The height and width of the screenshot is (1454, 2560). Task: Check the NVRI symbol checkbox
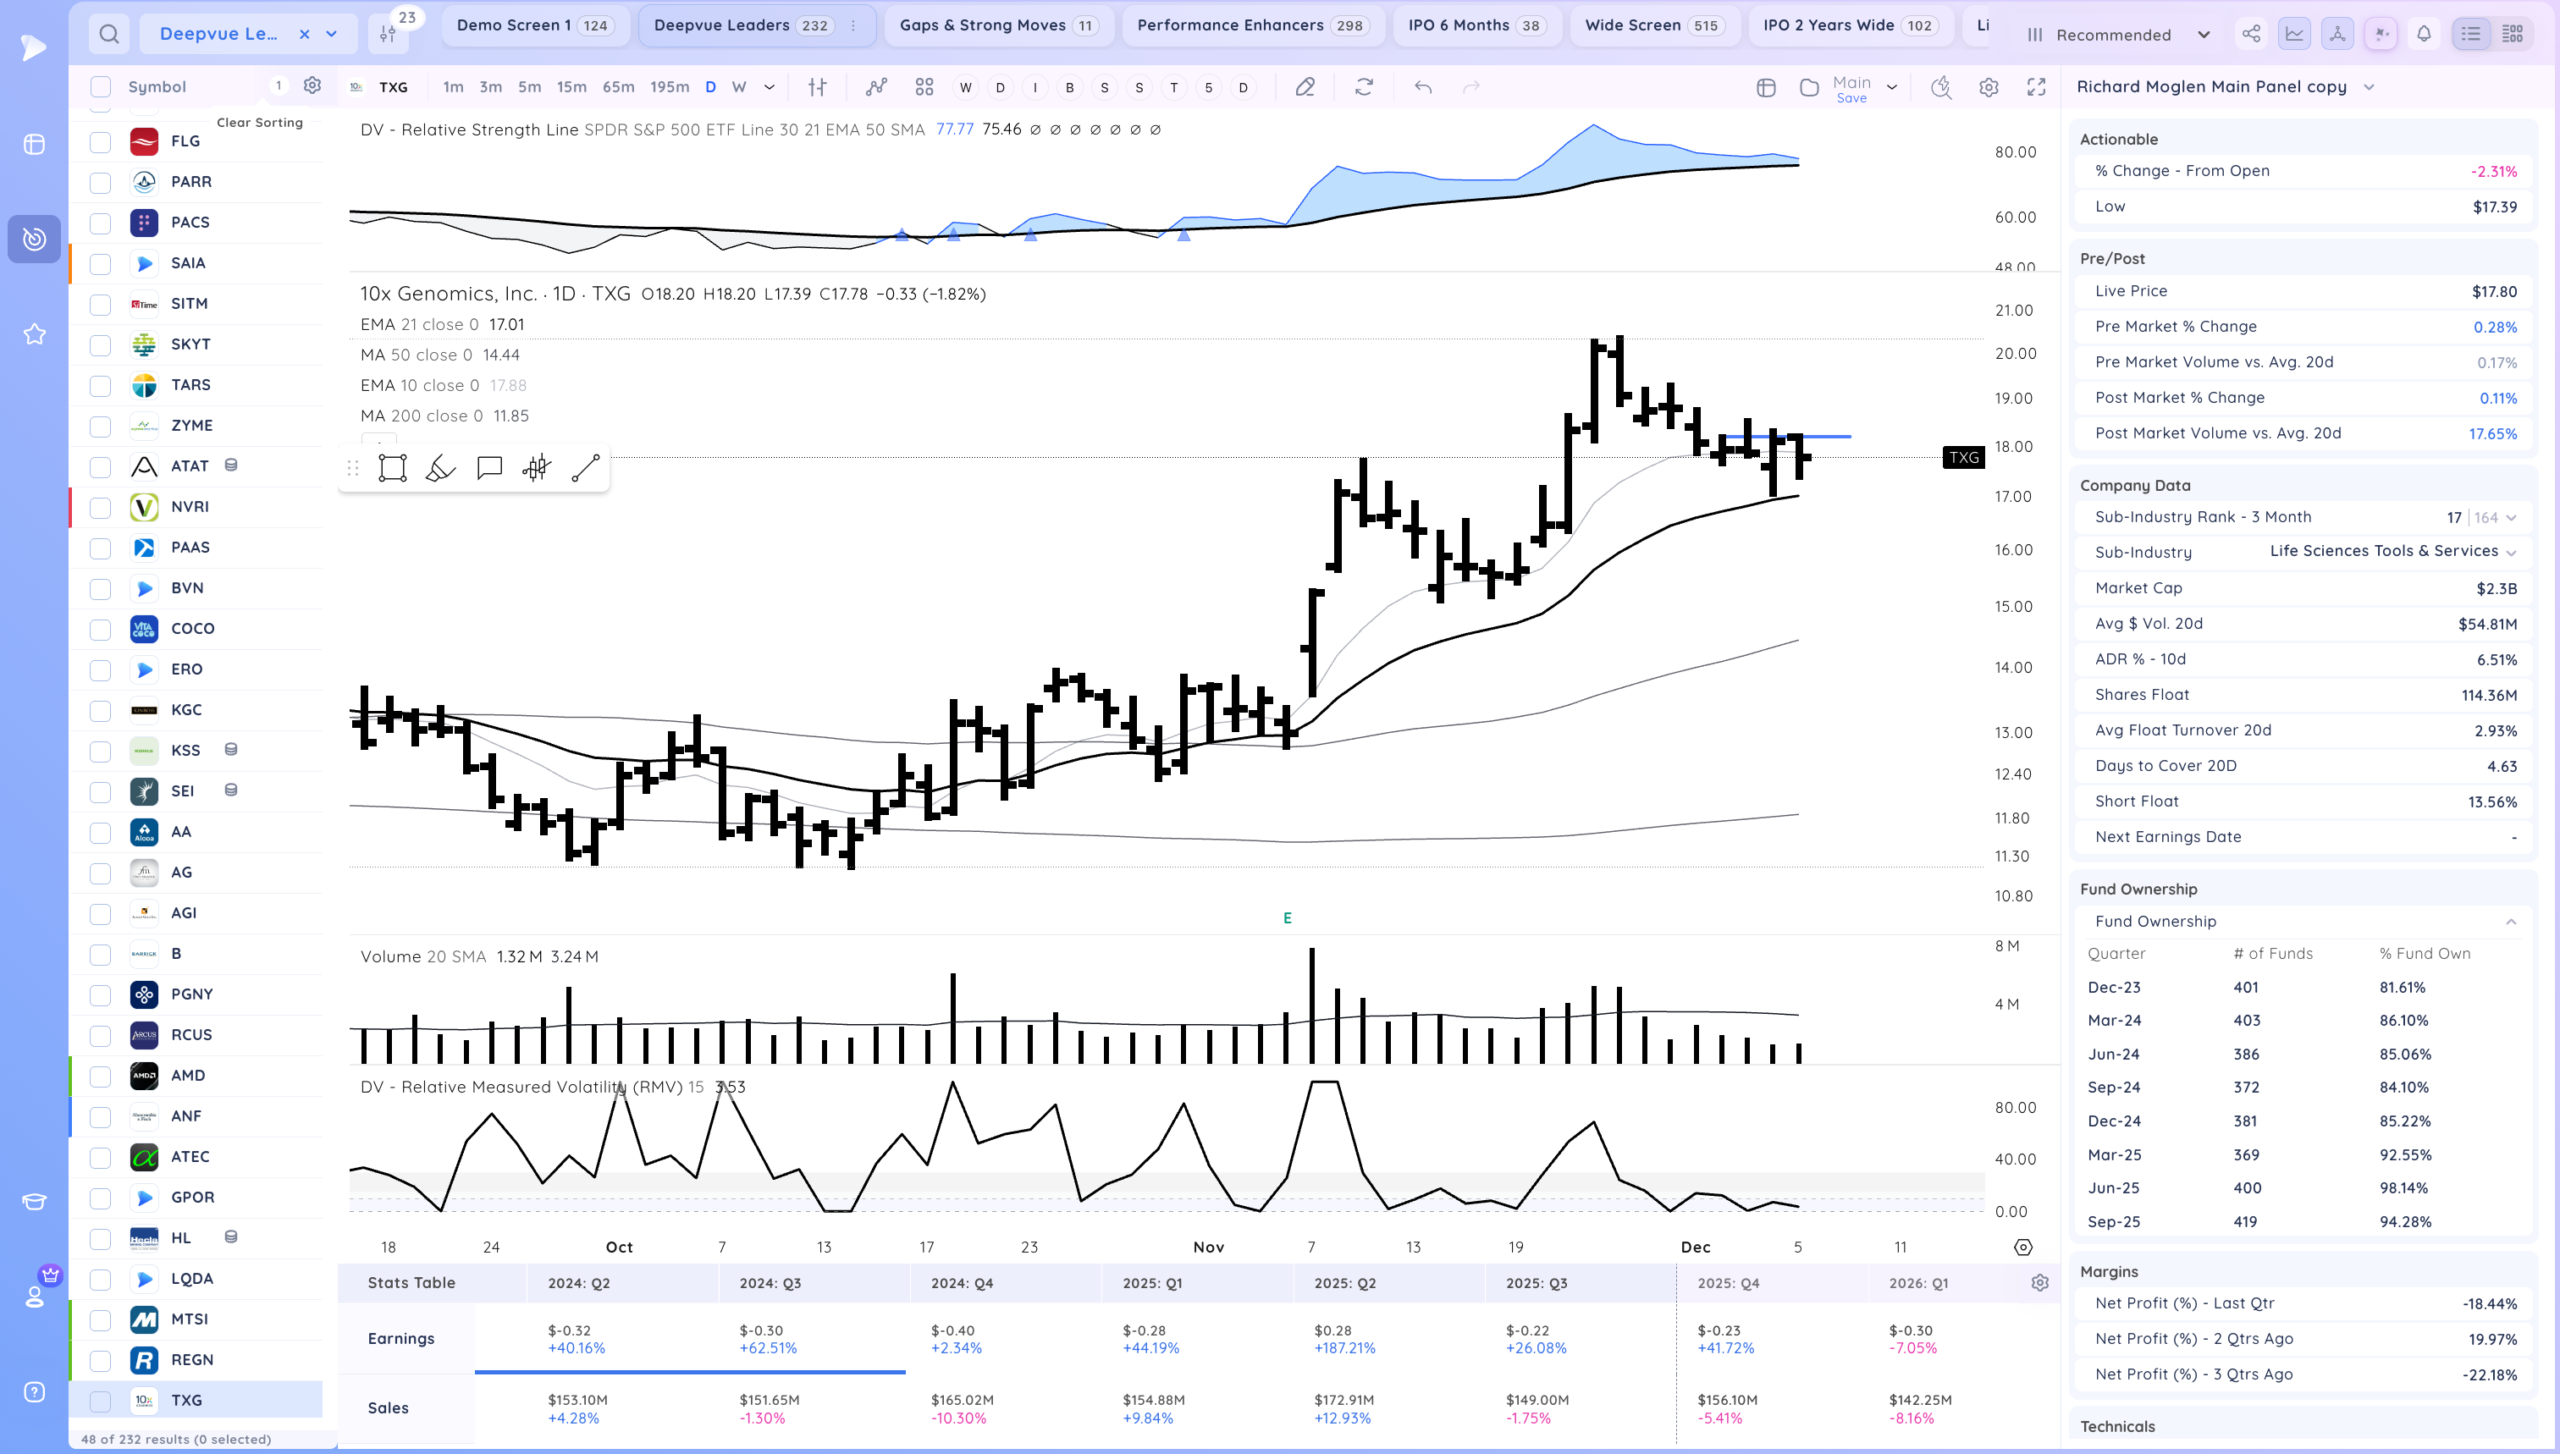100,507
